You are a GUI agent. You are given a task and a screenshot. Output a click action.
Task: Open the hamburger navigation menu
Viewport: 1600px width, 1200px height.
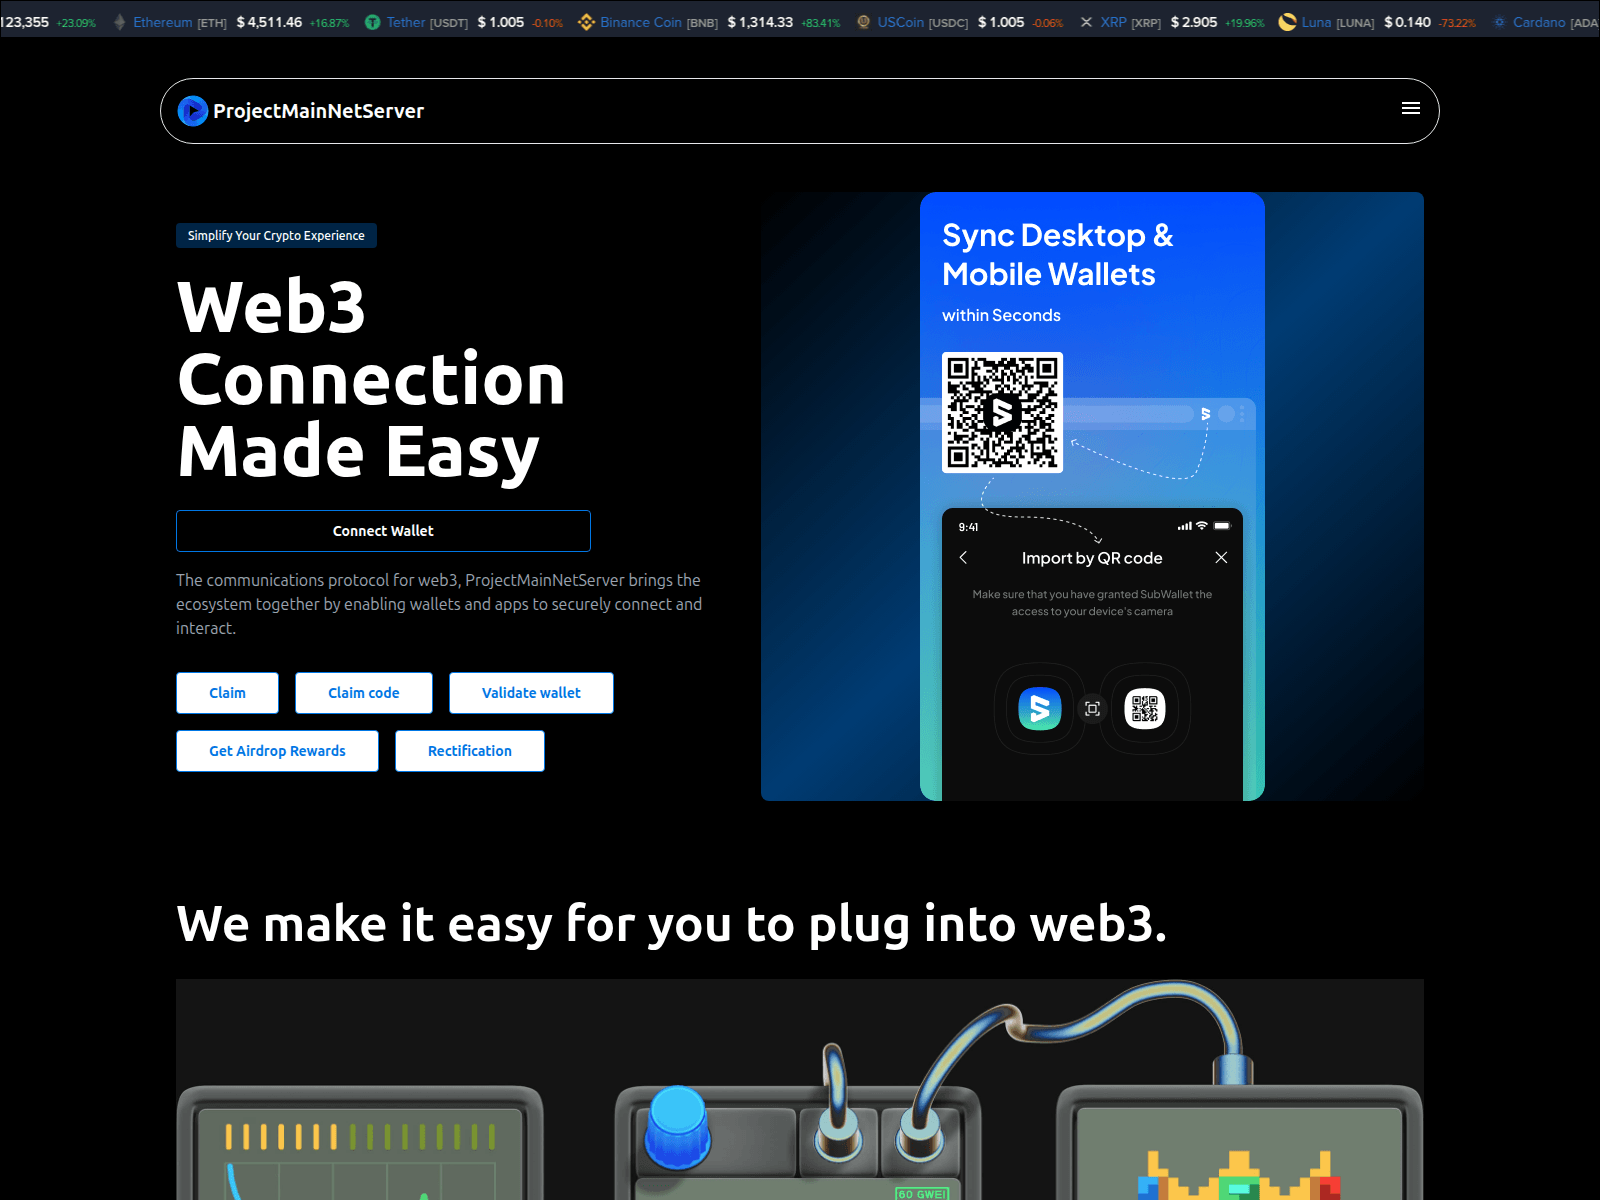click(x=1410, y=109)
